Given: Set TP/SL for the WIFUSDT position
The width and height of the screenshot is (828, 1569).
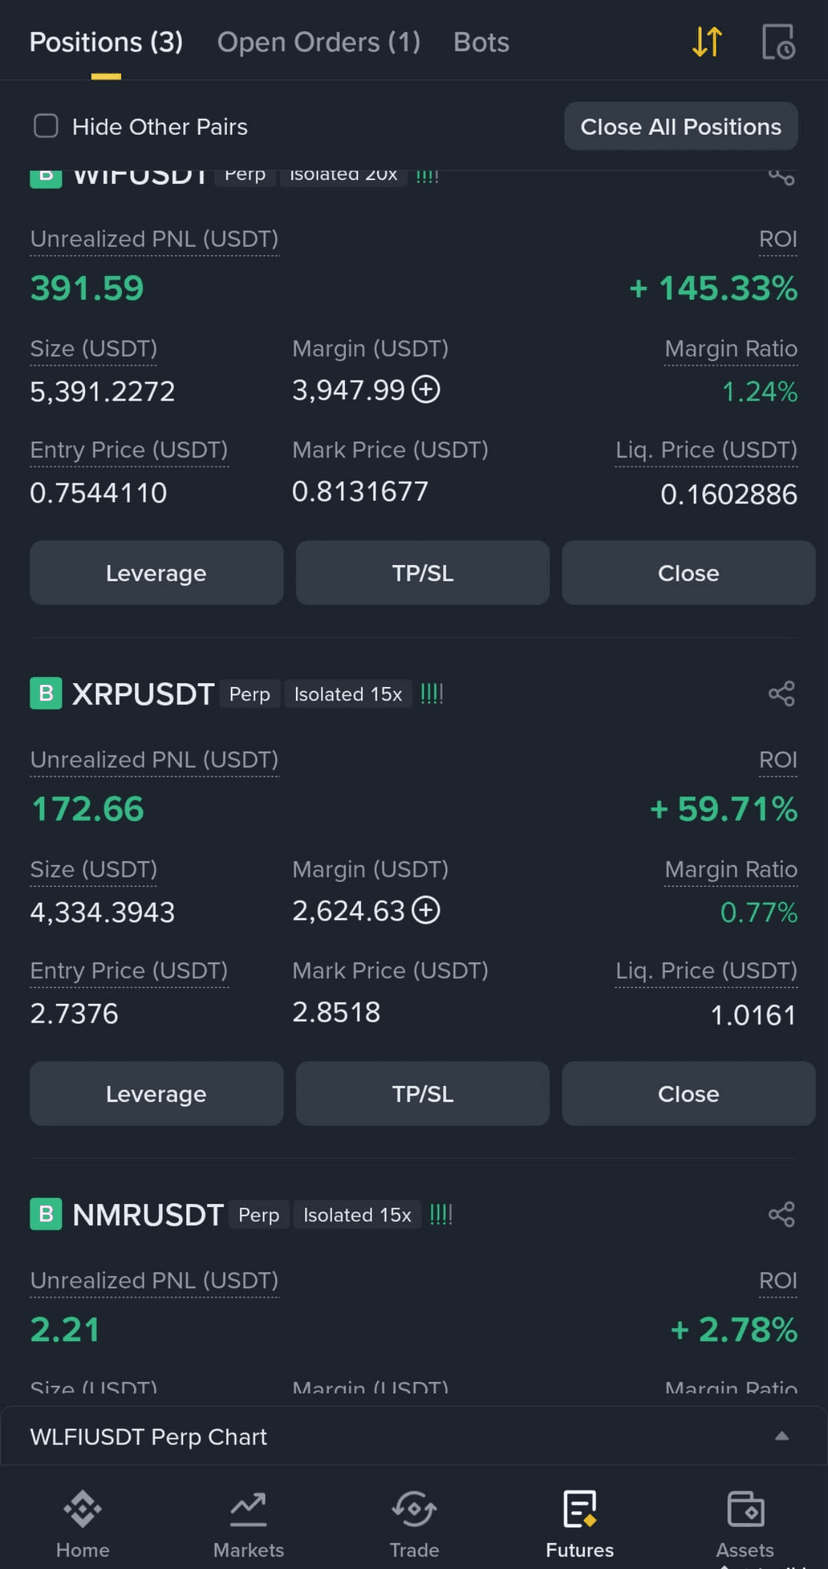Looking at the screenshot, I should (x=422, y=573).
